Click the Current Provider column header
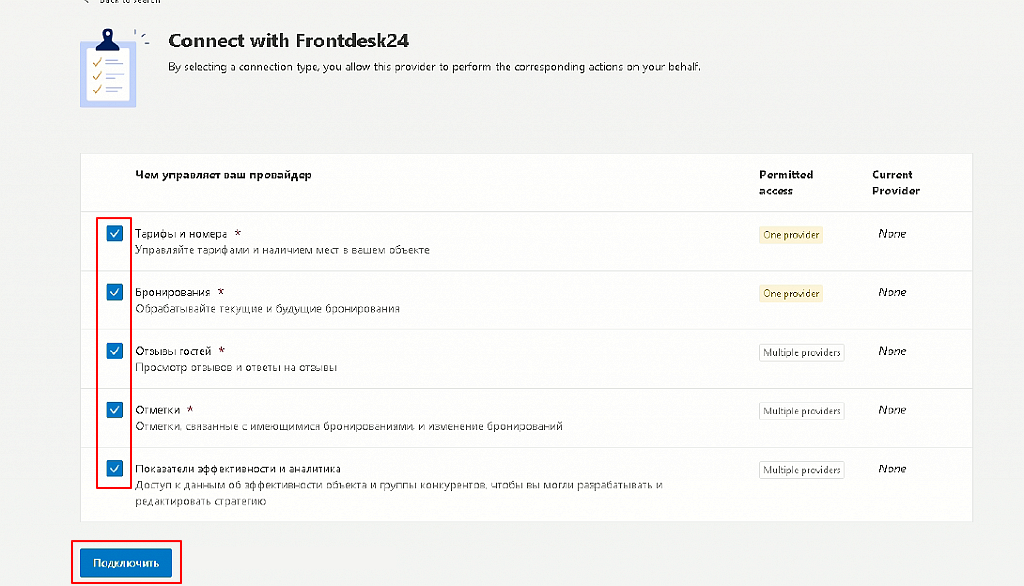1024x586 pixels. [x=895, y=182]
